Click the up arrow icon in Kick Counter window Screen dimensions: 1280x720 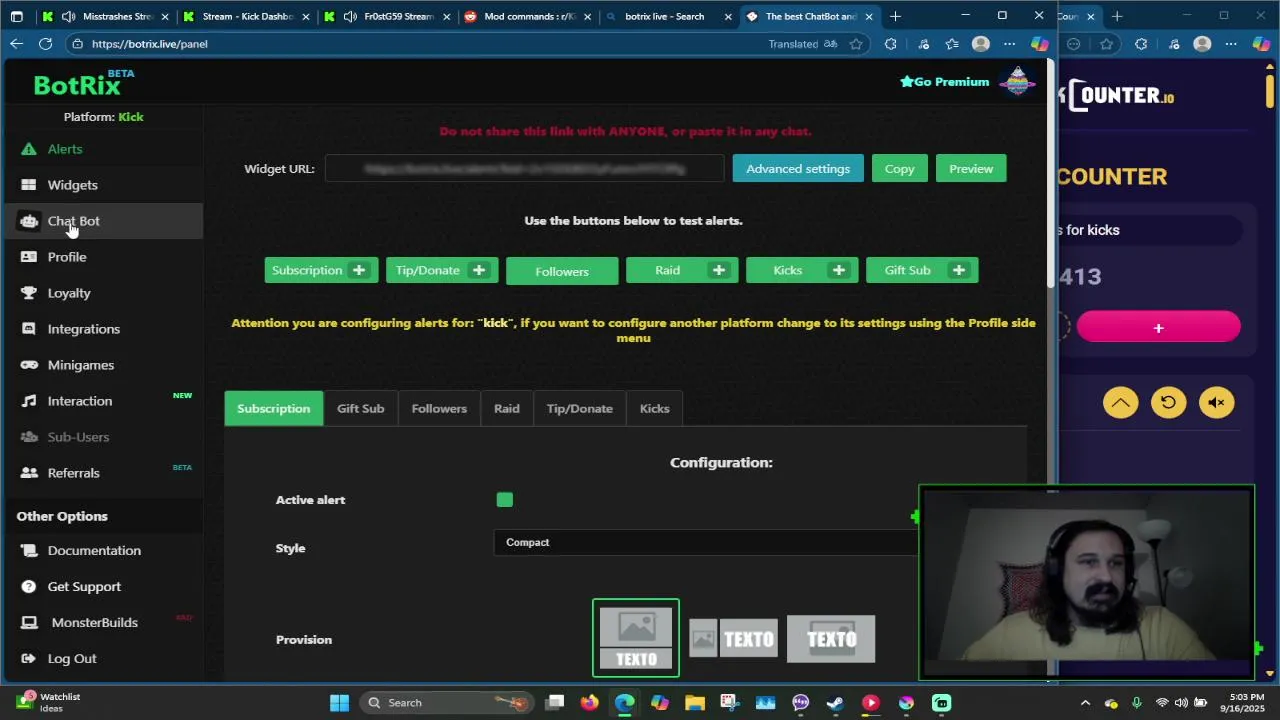pyautogui.click(x=1120, y=403)
